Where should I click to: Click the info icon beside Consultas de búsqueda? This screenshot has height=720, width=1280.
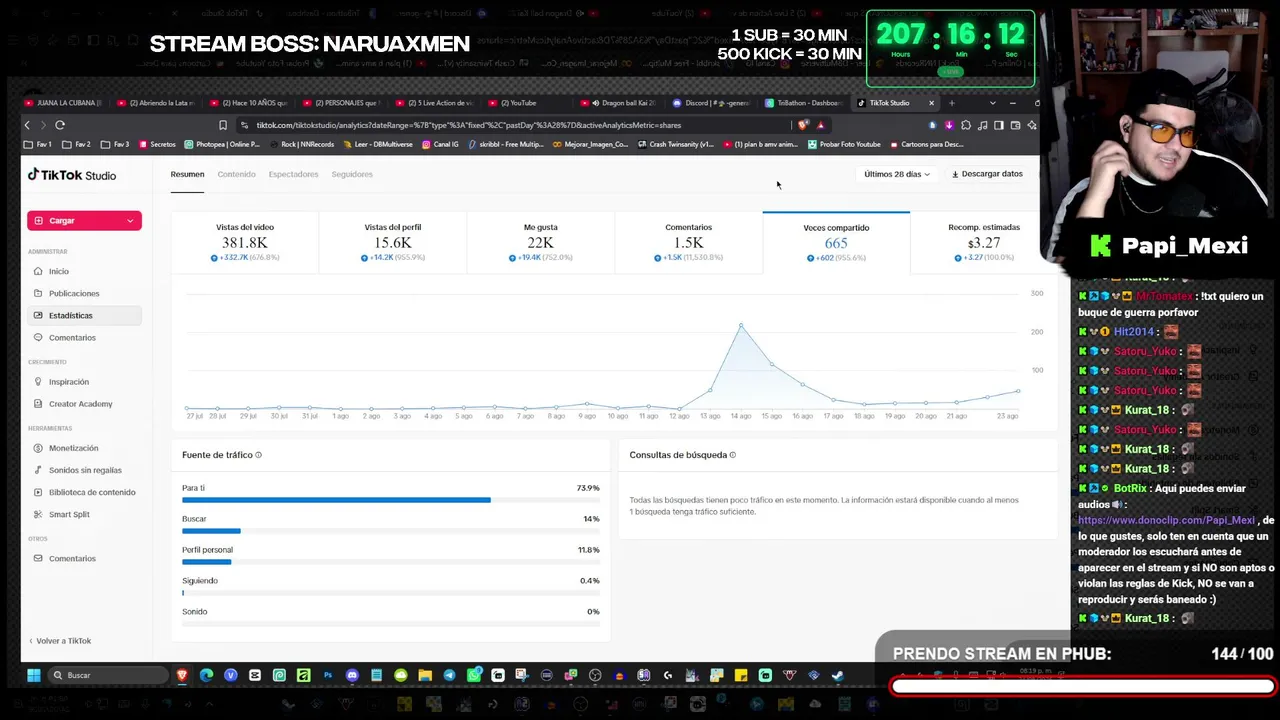coord(732,455)
